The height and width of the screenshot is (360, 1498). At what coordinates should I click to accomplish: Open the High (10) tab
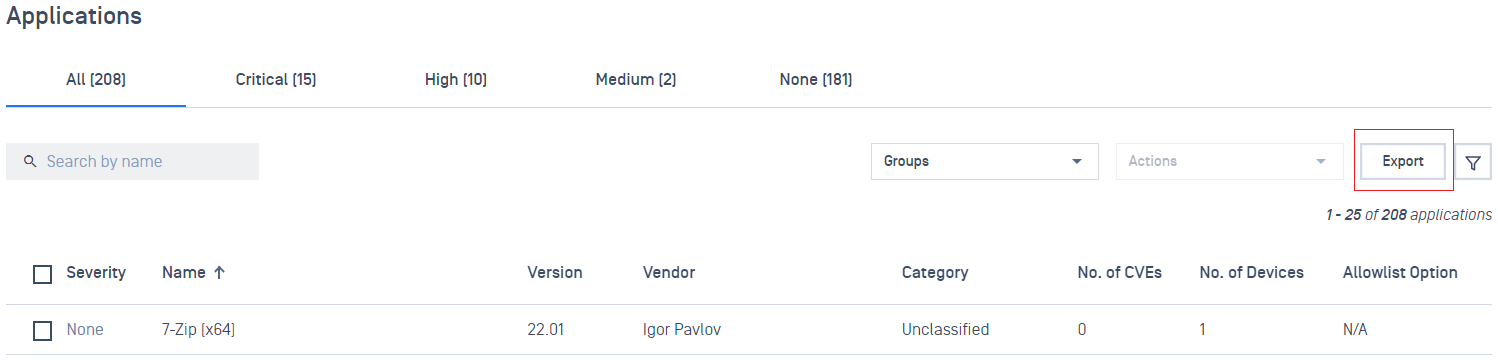click(x=456, y=79)
